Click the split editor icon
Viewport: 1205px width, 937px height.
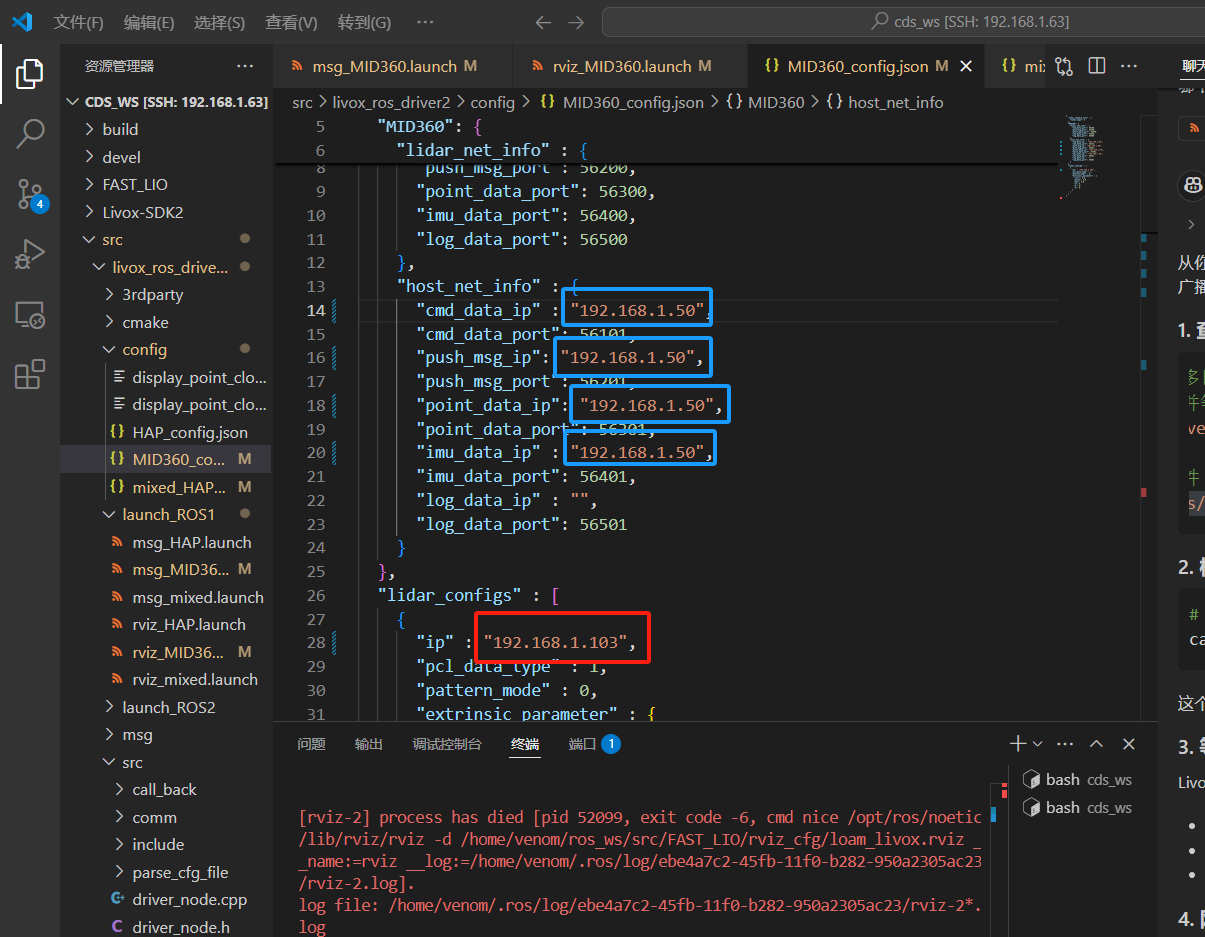(x=1097, y=66)
